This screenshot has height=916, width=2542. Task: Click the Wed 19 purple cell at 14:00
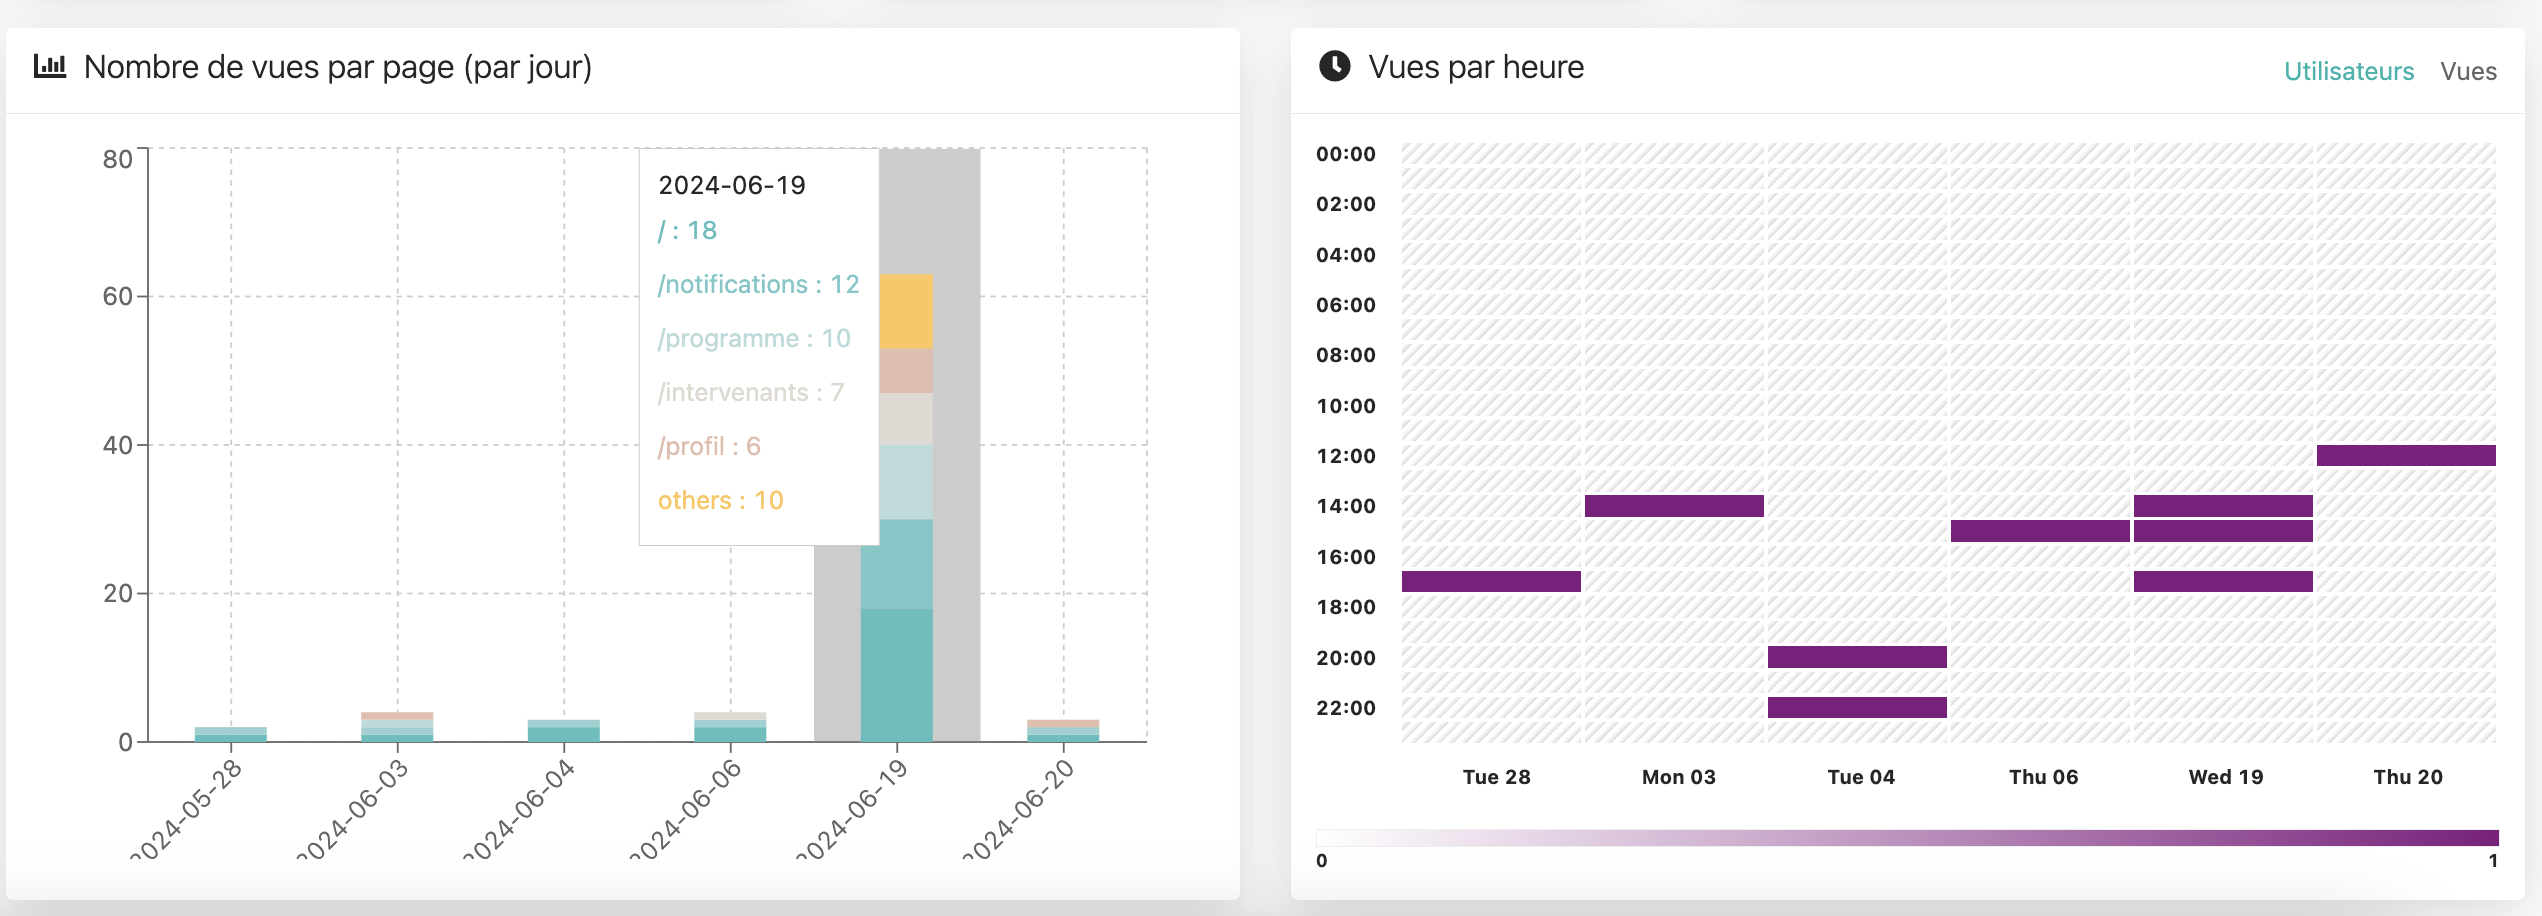click(x=2223, y=506)
